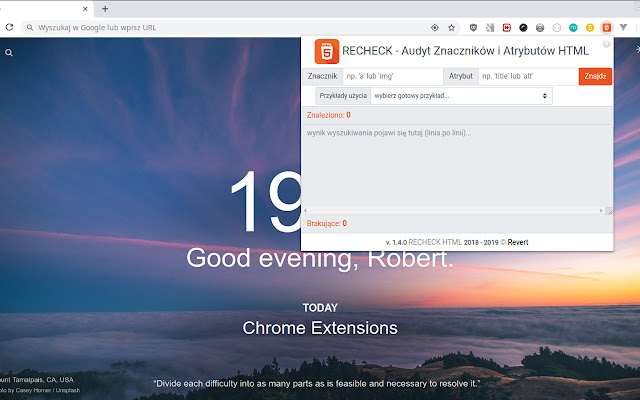
Task: Click the Znacznik tag input field
Action: pos(390,76)
